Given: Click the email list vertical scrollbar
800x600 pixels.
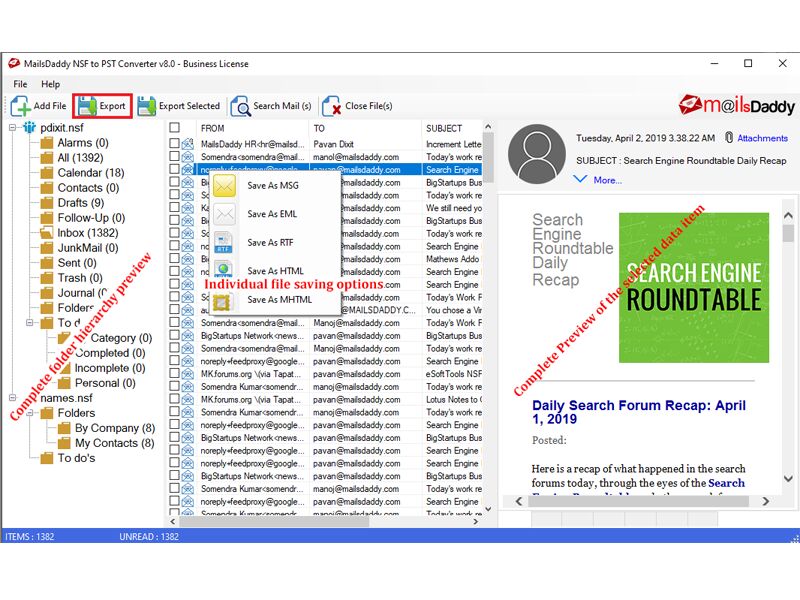Looking at the screenshot, I should tap(488, 300).
